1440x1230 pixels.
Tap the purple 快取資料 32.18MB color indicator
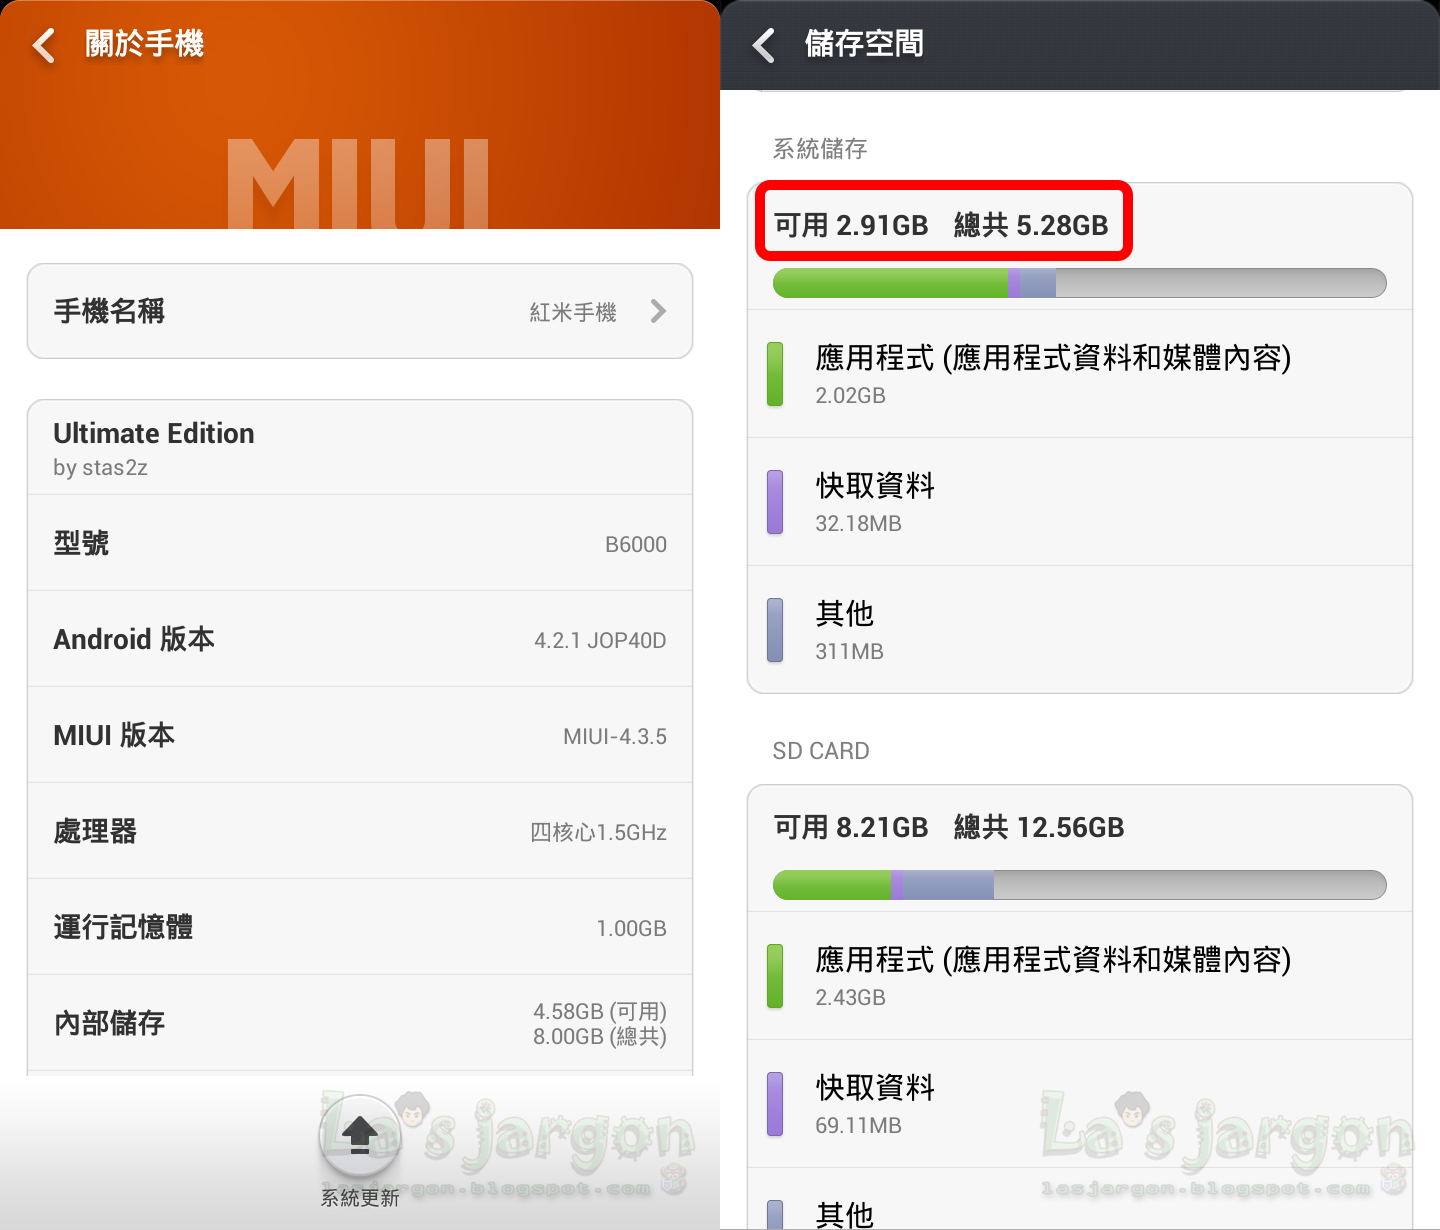tap(775, 502)
